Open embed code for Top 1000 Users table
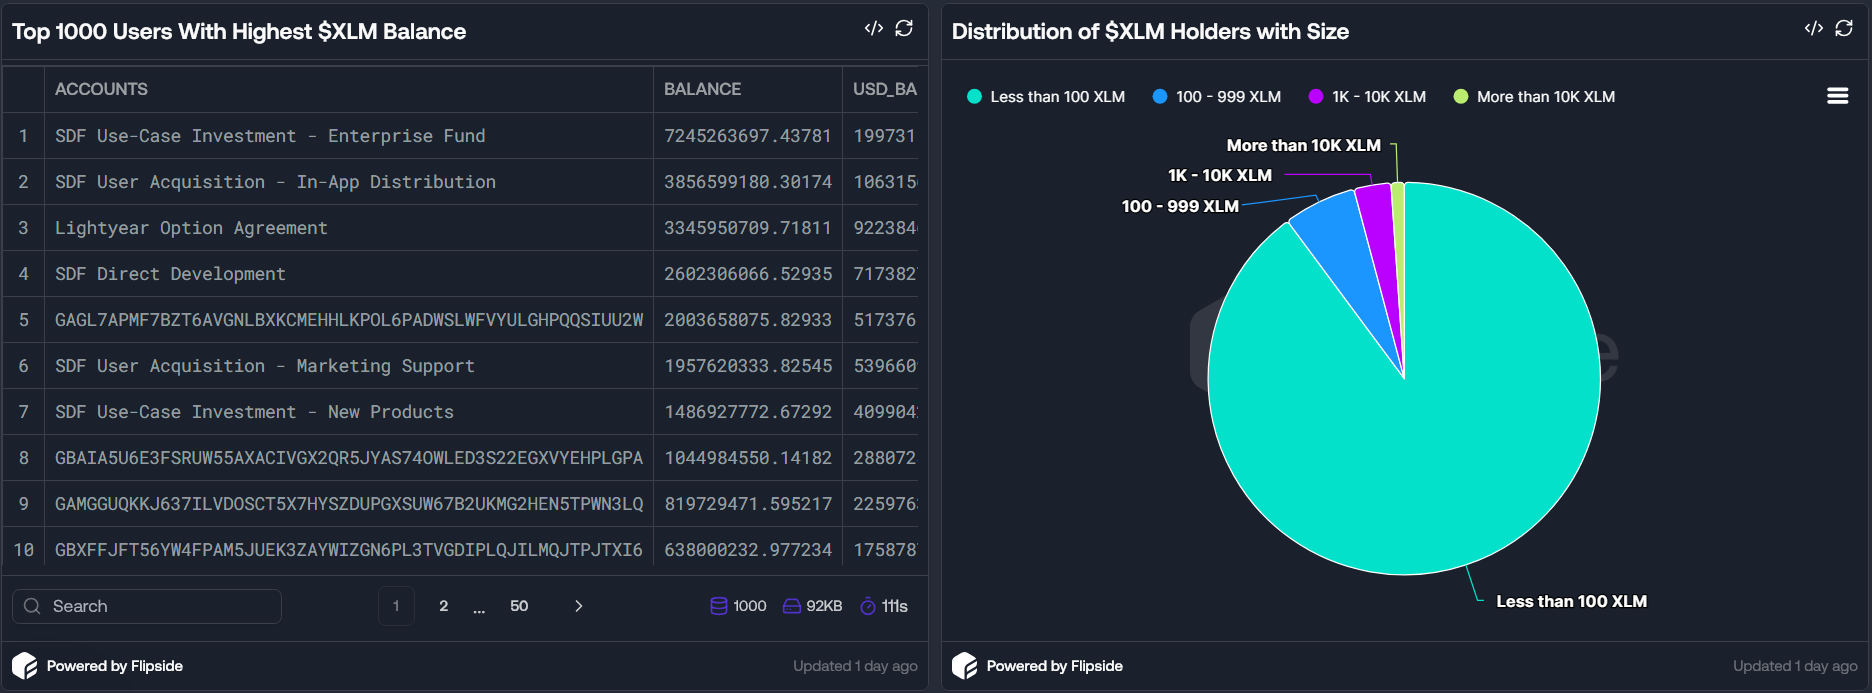 [873, 29]
